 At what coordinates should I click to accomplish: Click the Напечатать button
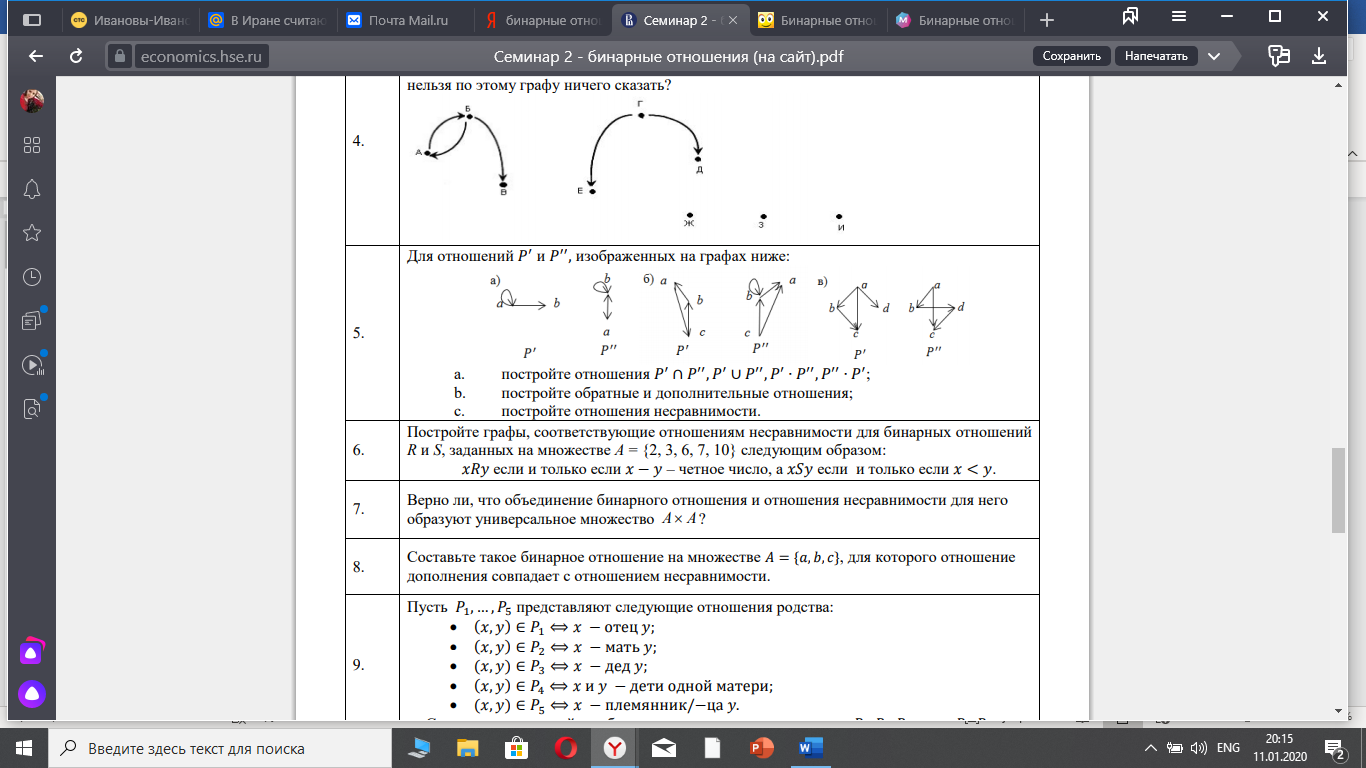(x=1156, y=56)
